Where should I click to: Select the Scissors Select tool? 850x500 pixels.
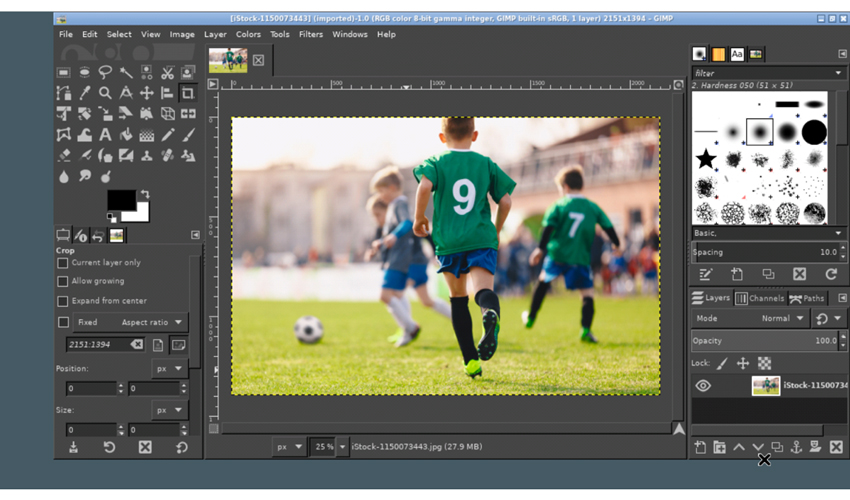tap(167, 72)
